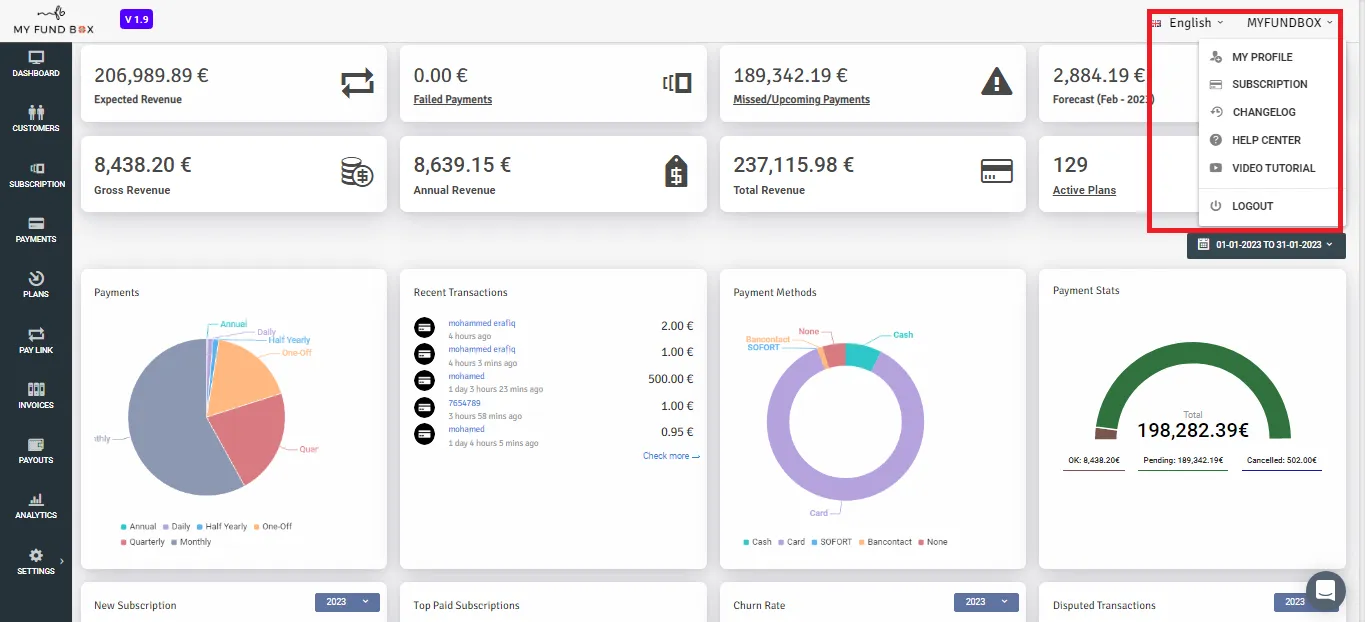The image size is (1365, 622).
Task: Open Payments from the sidebar
Action: click(x=36, y=230)
